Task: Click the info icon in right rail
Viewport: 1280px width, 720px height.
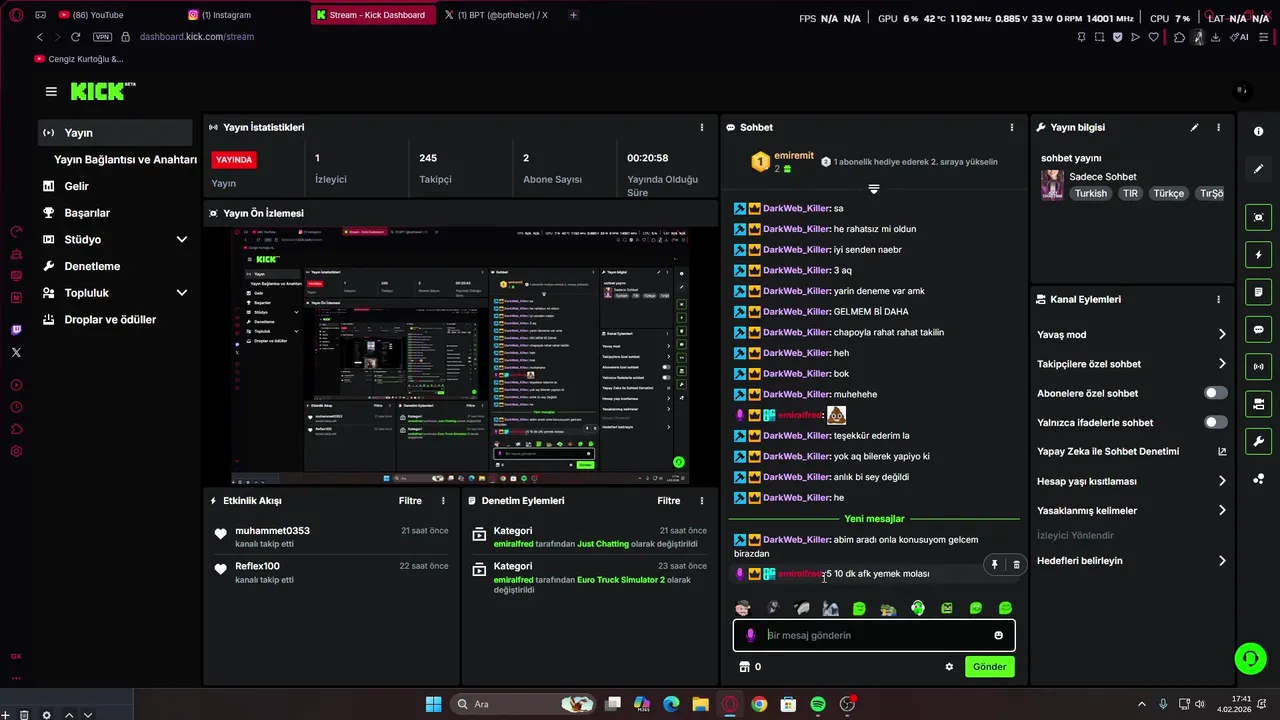Action: coord(1258,131)
